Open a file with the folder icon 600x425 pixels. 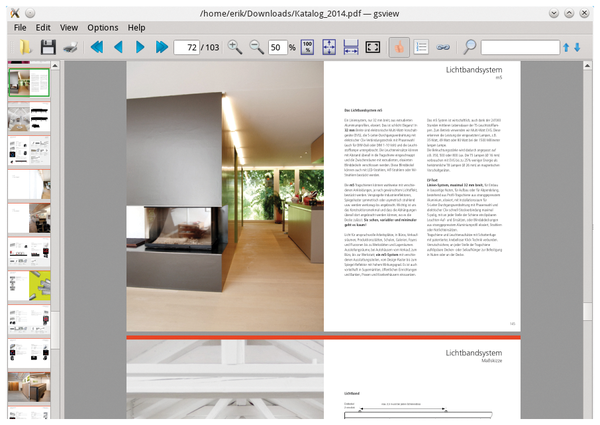(25, 47)
